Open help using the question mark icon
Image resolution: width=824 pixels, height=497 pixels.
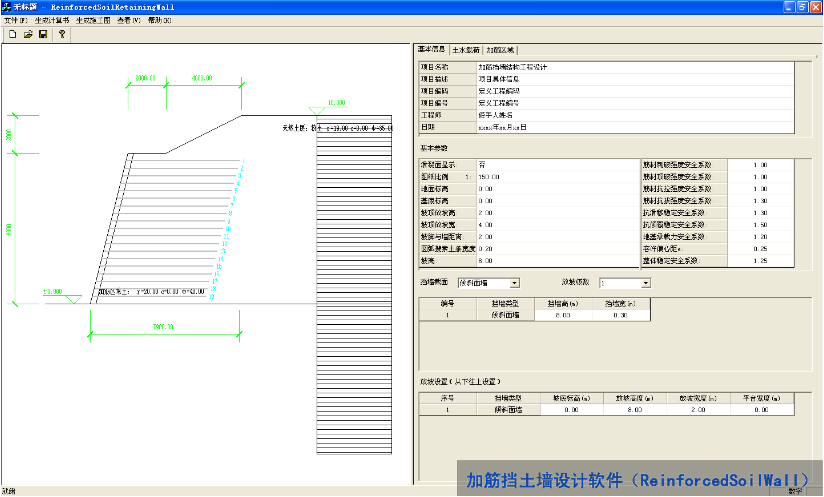pos(62,34)
